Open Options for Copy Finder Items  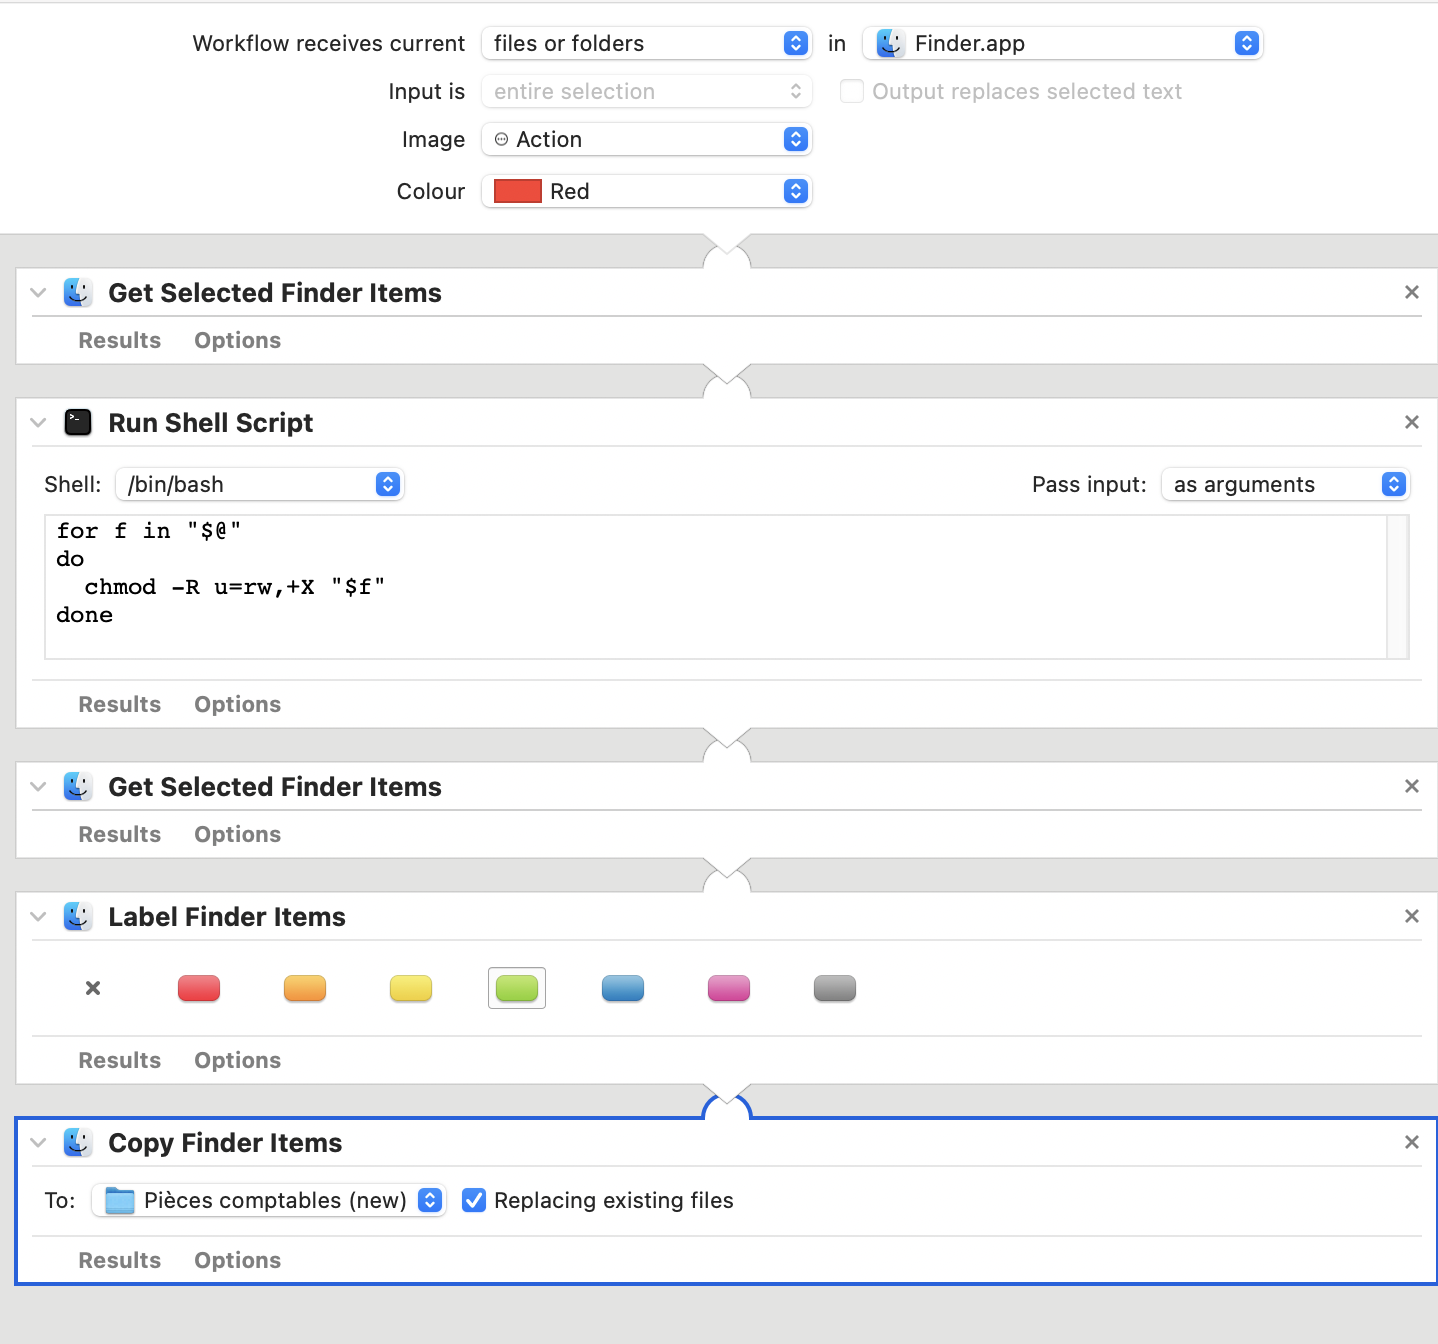(x=237, y=1260)
